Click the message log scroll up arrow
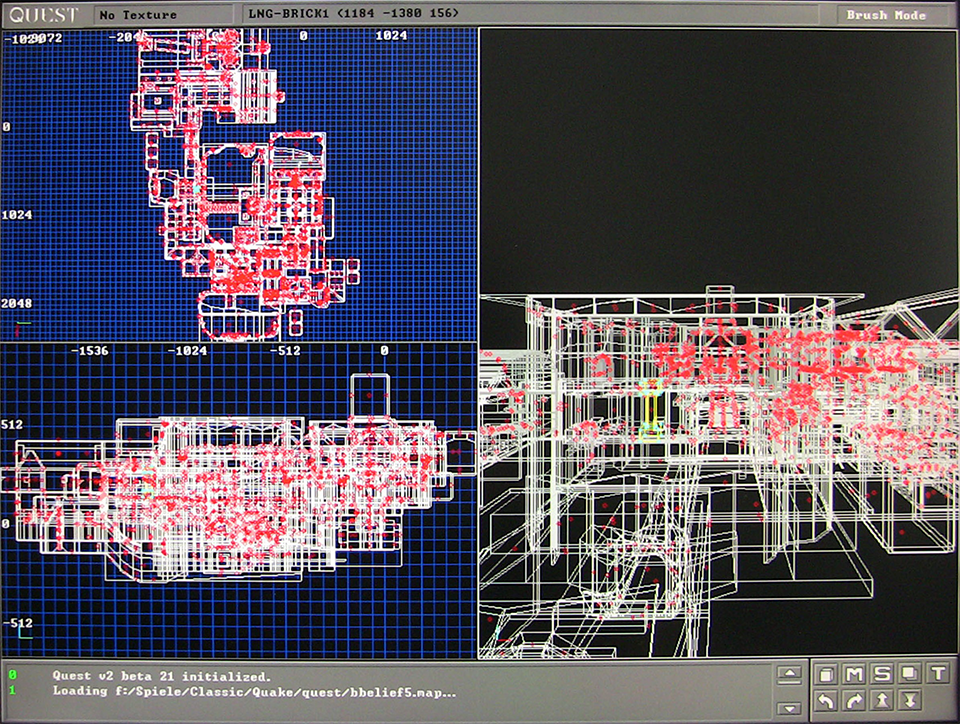Viewport: 960px width, 724px height. 790,674
